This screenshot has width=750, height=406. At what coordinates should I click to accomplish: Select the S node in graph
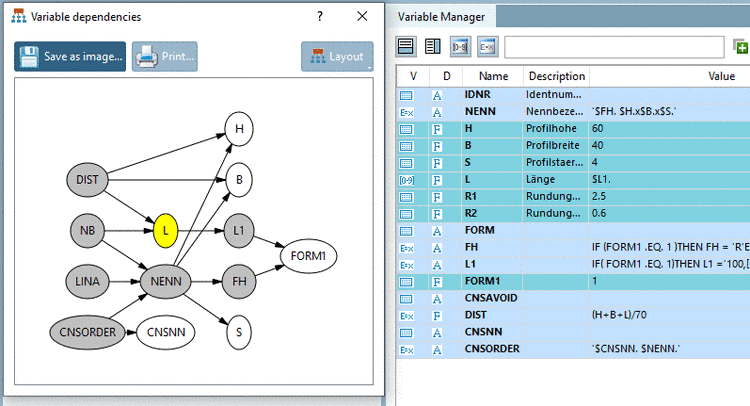239,332
